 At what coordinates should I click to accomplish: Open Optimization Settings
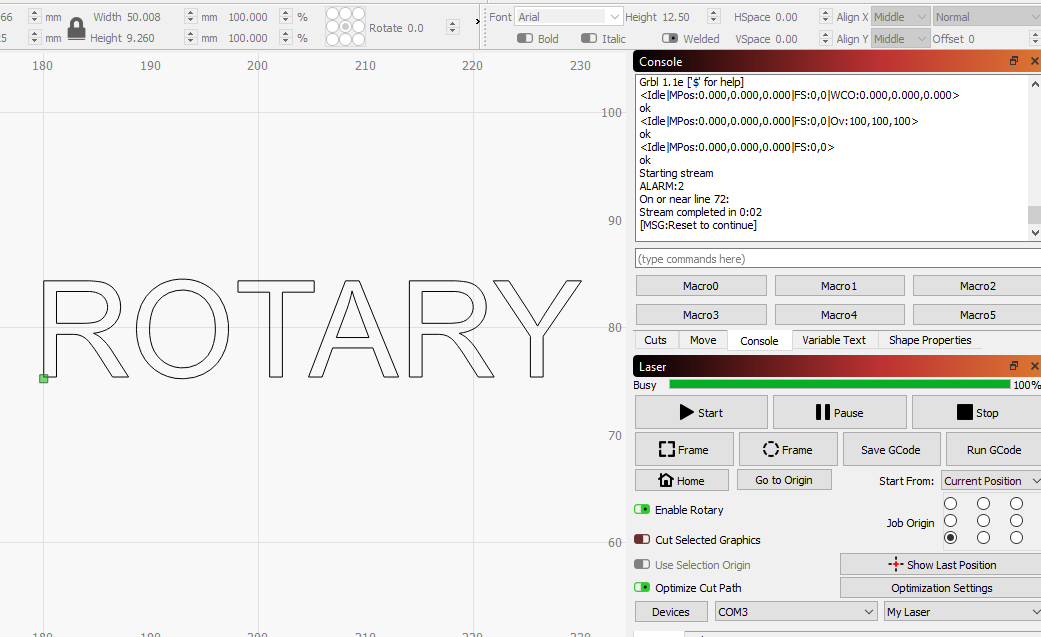coord(941,588)
